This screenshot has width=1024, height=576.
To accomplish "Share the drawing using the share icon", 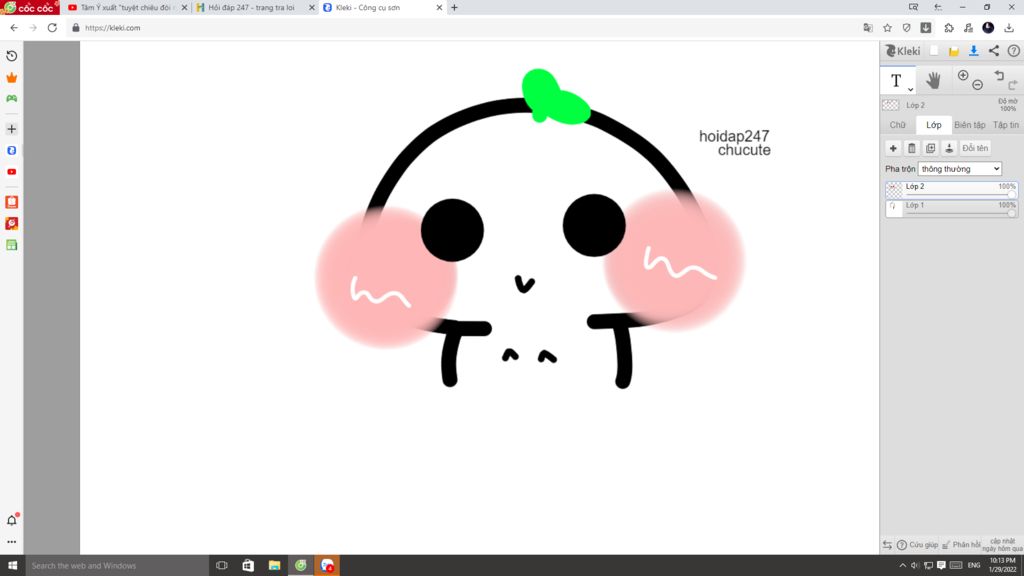I will tap(994, 51).
